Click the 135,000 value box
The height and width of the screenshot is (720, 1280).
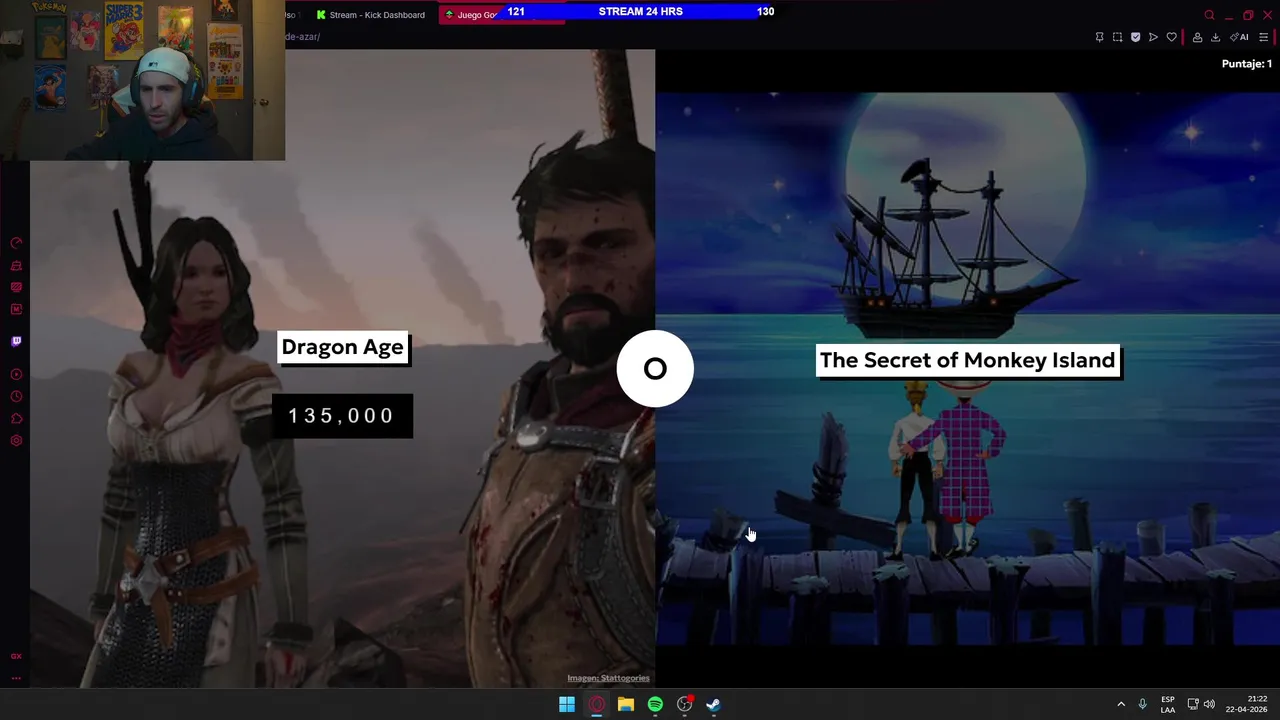coord(342,416)
